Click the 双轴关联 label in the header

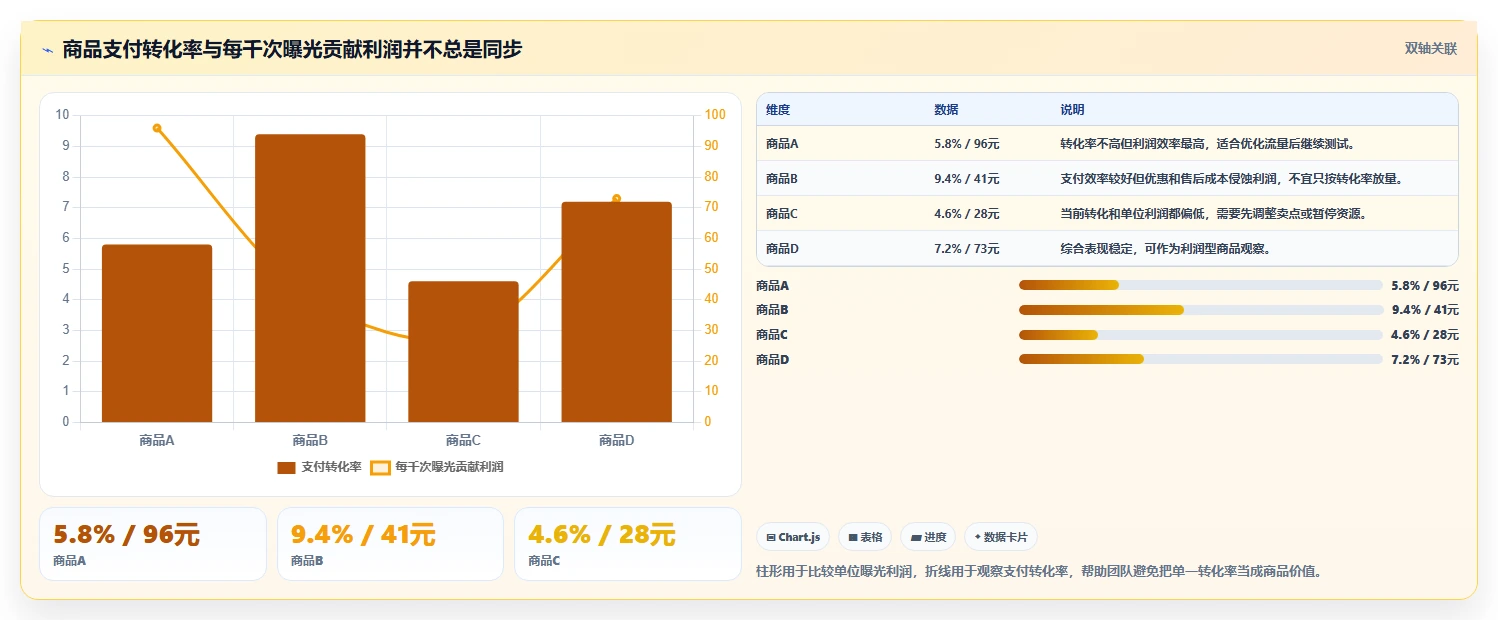pyautogui.click(x=1431, y=49)
